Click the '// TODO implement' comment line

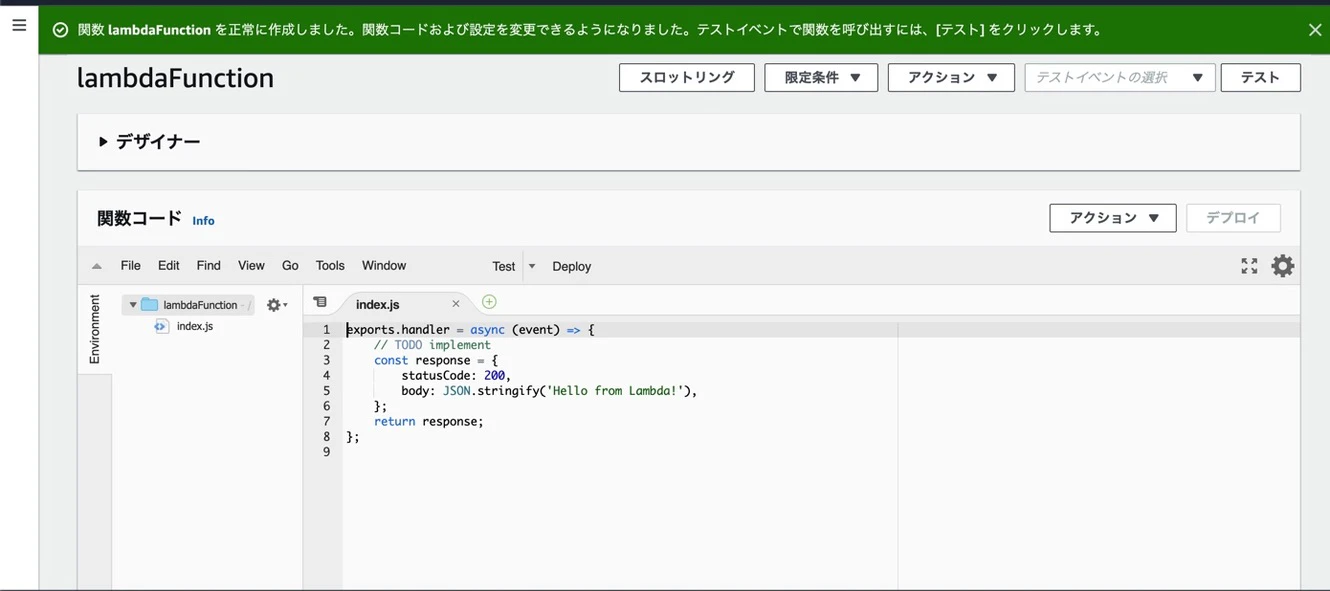pos(432,345)
